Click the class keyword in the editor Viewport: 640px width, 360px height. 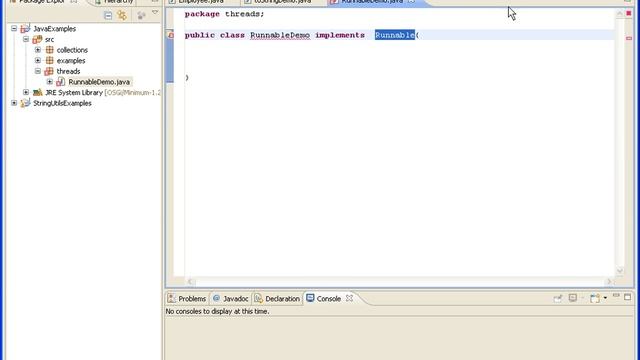tap(232, 35)
